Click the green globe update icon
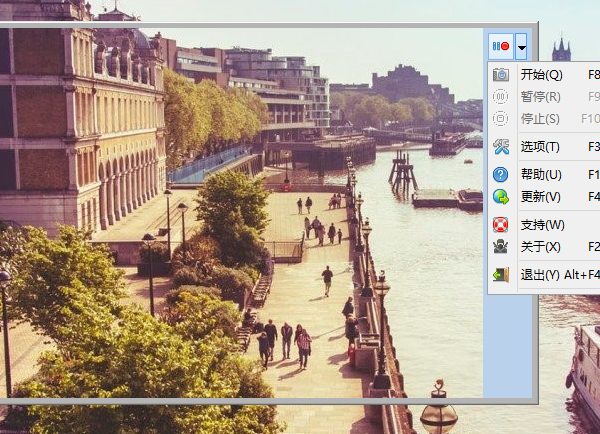 (x=501, y=196)
